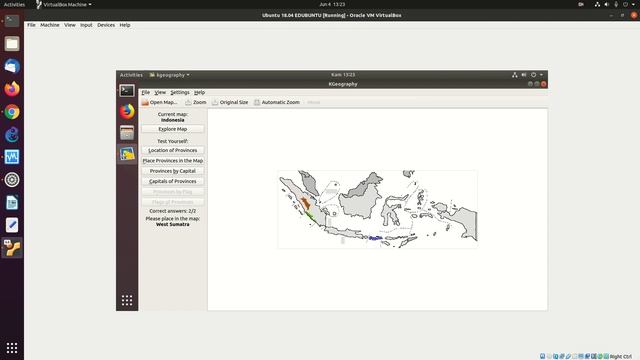Click the orange province on Sumatra
Screen dimensions: 640x360
305,203
